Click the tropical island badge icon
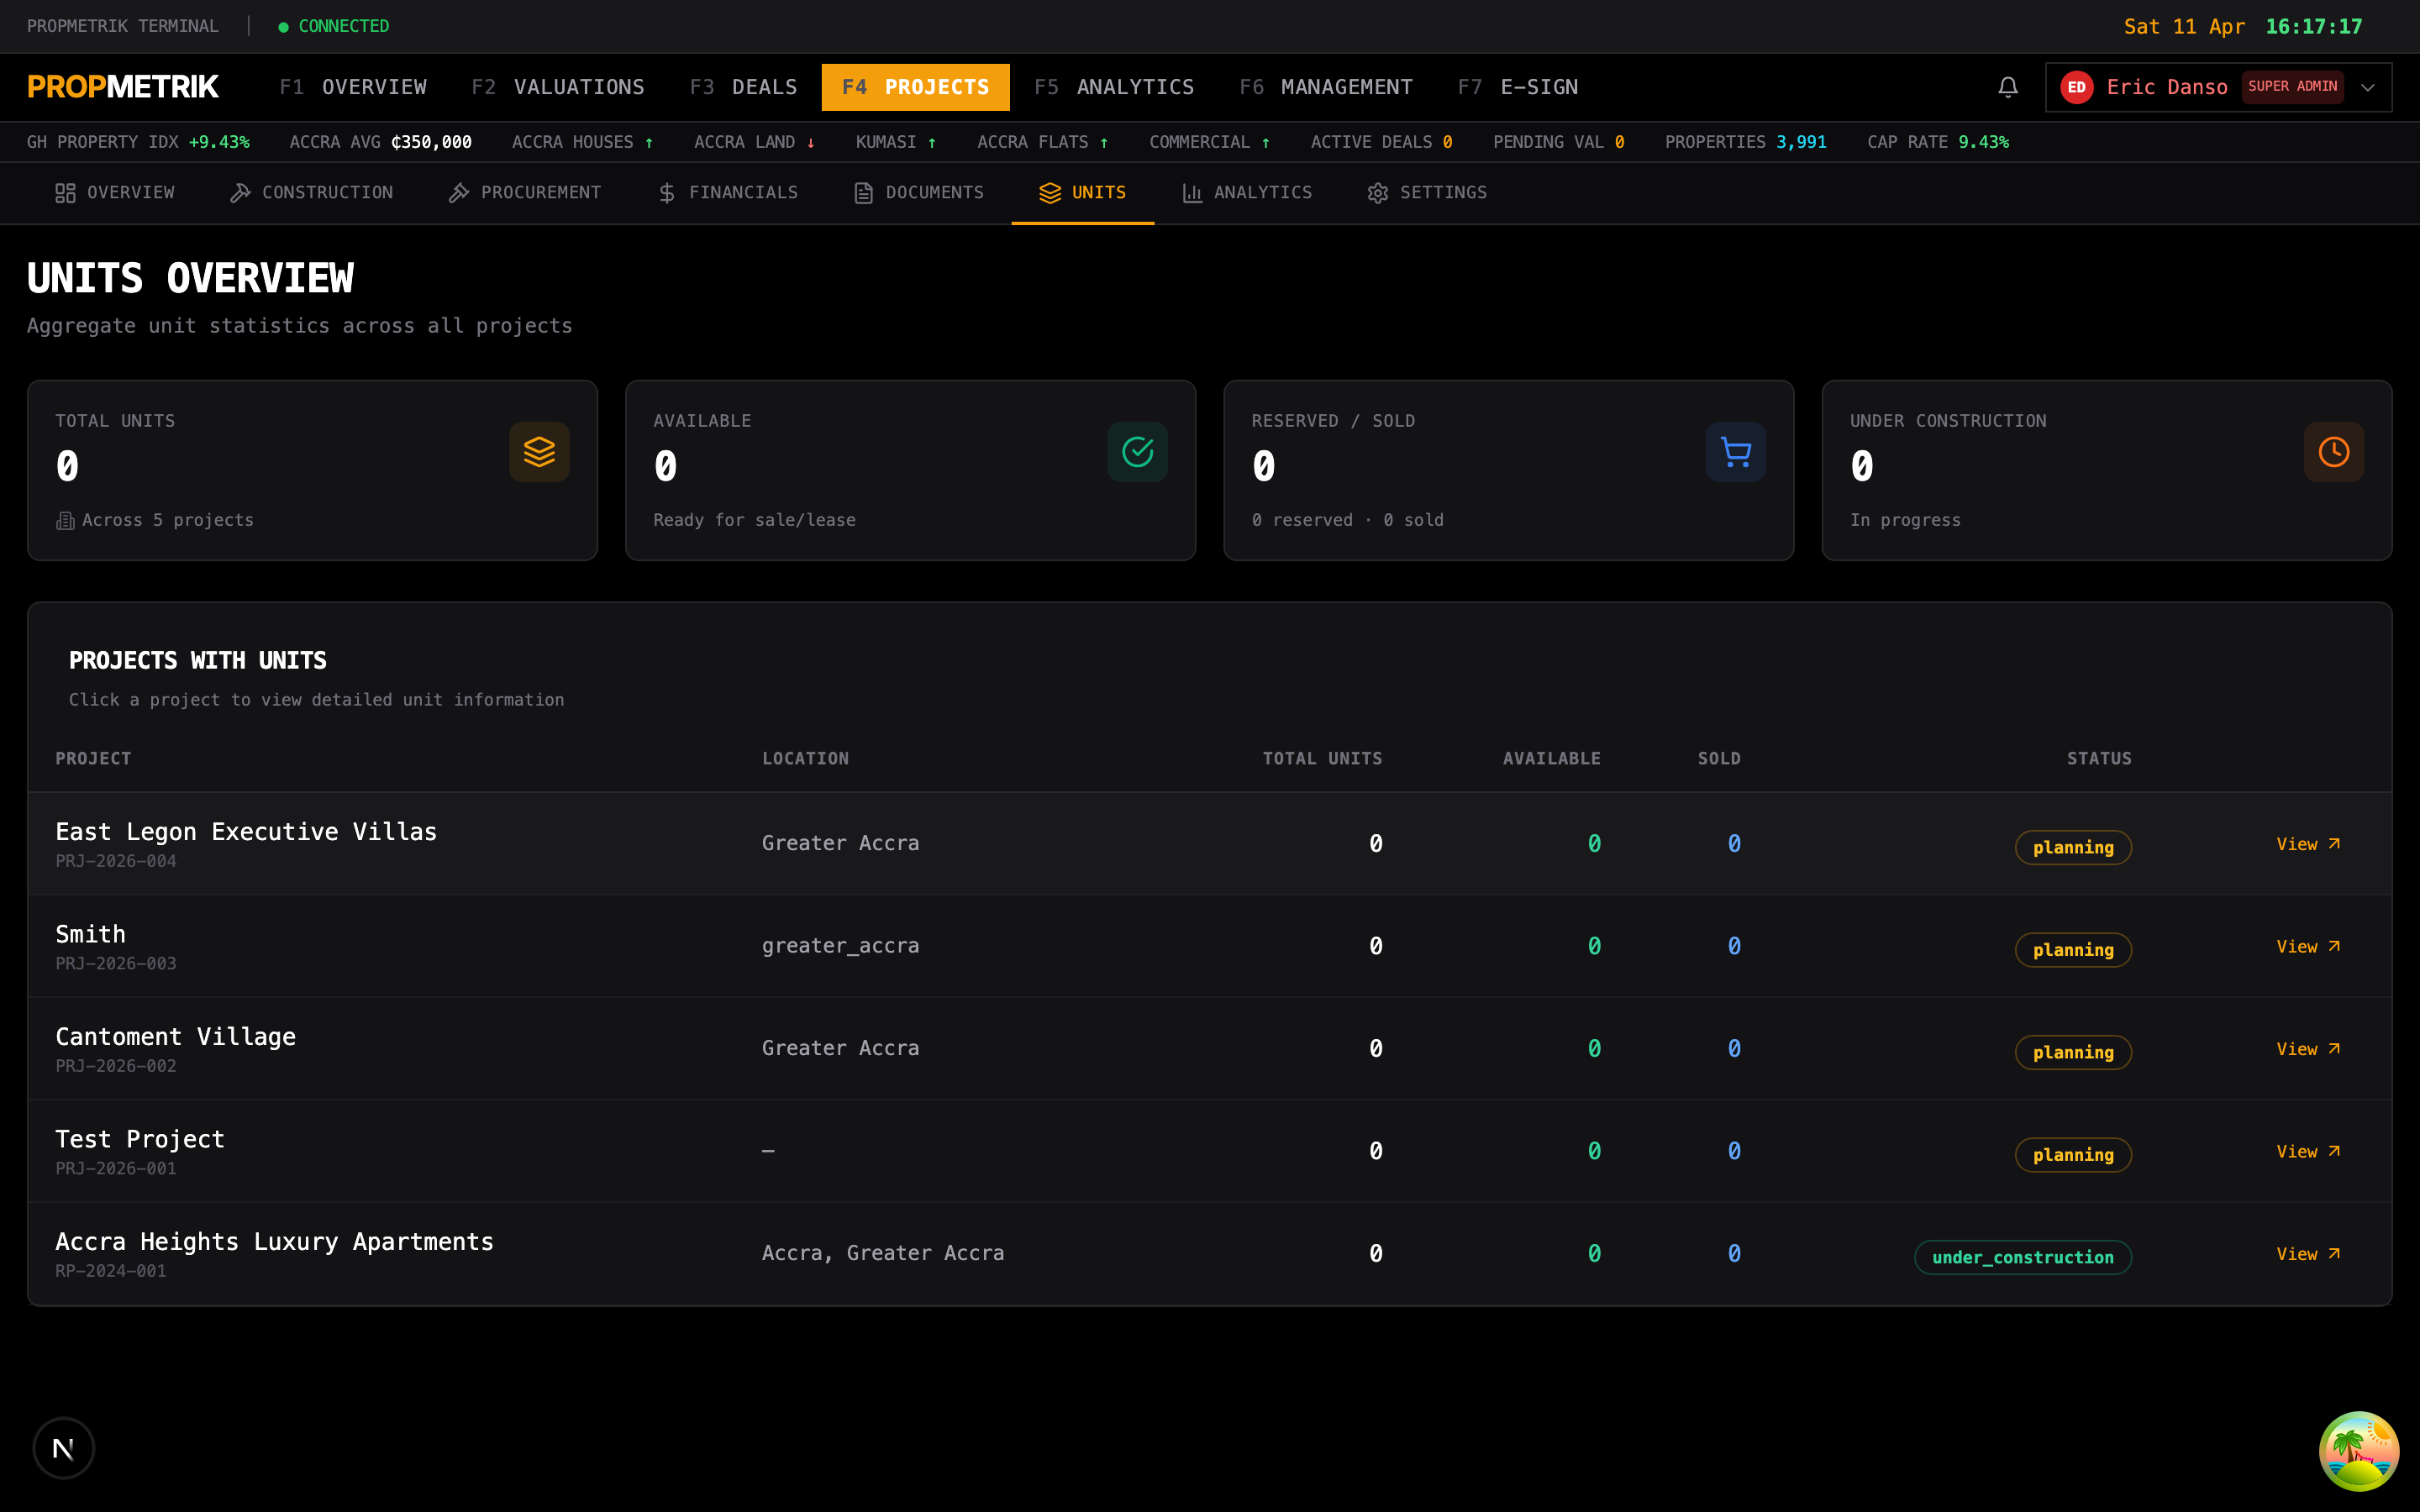Viewport: 2420px width, 1512px height. point(2359,1451)
